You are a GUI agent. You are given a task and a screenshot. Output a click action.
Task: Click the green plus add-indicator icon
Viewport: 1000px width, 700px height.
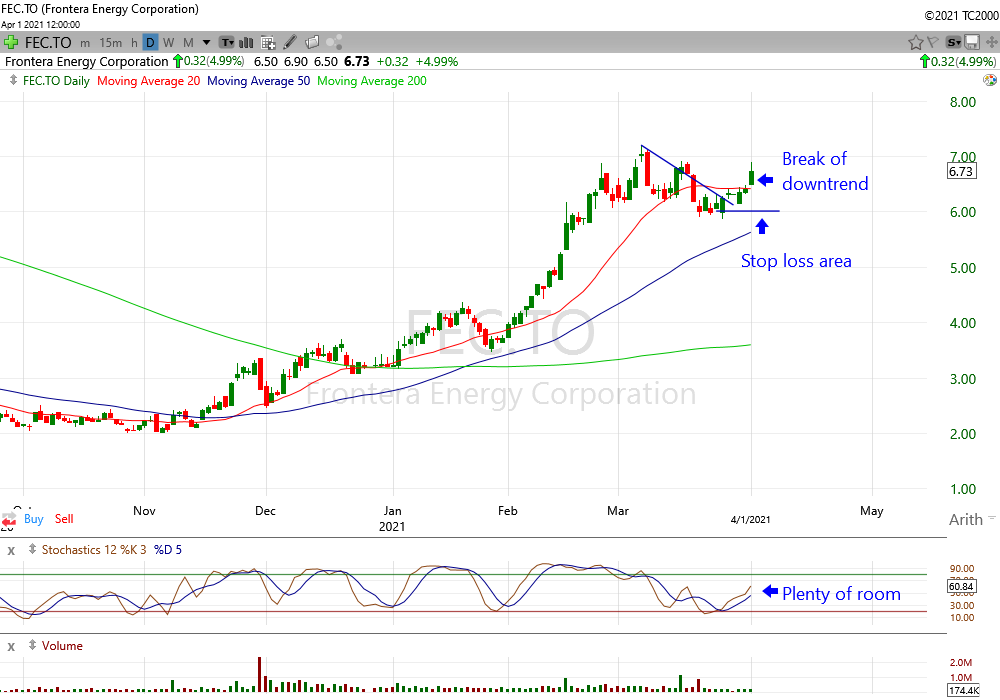point(11,43)
